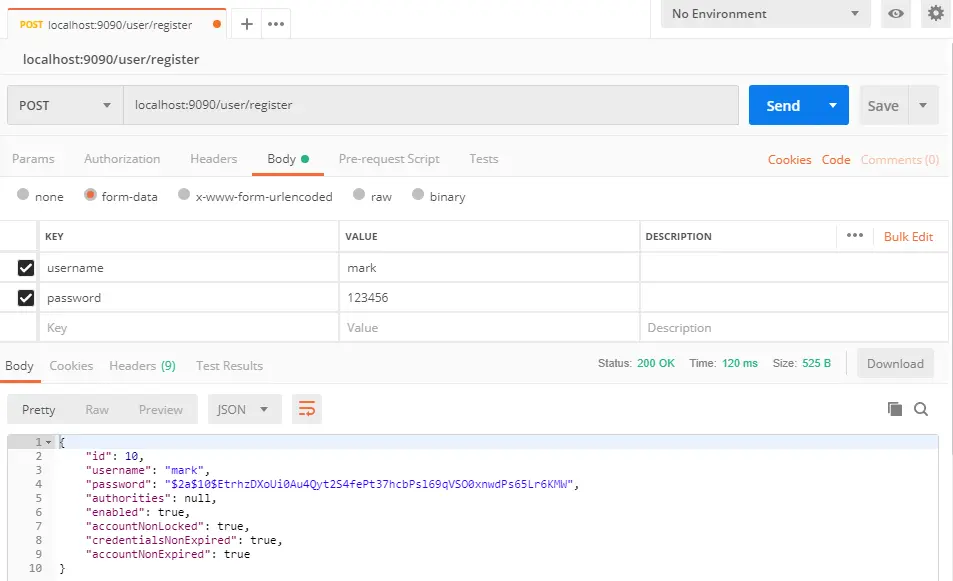Switch response view to Raw
This screenshot has height=581, width=953.
pyautogui.click(x=97, y=410)
